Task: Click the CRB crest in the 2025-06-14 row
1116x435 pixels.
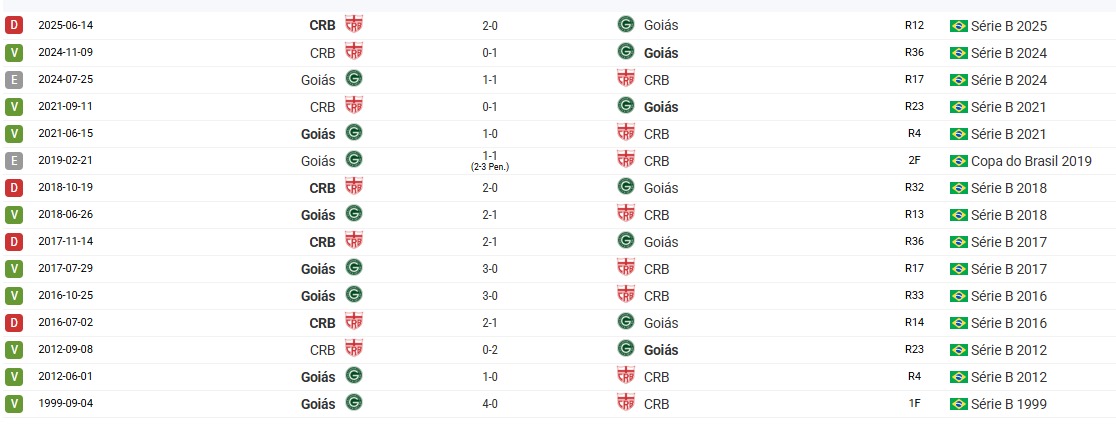Action: 353,24
